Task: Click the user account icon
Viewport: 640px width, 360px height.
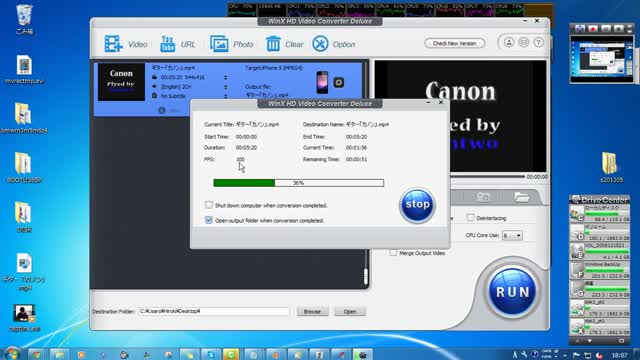Action: click(x=509, y=42)
